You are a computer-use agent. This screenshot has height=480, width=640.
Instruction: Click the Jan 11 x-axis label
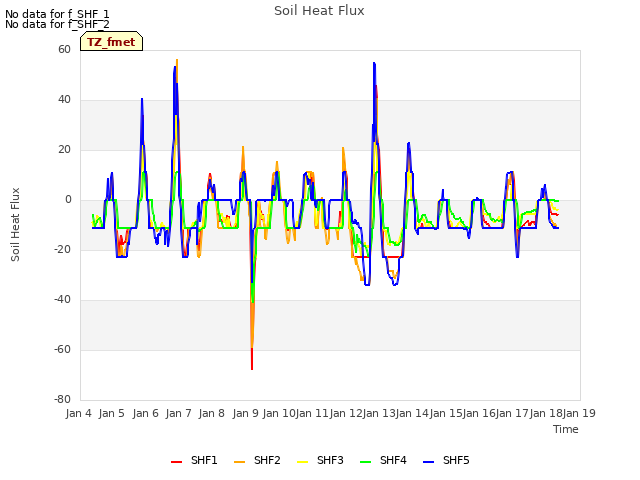[312, 413]
